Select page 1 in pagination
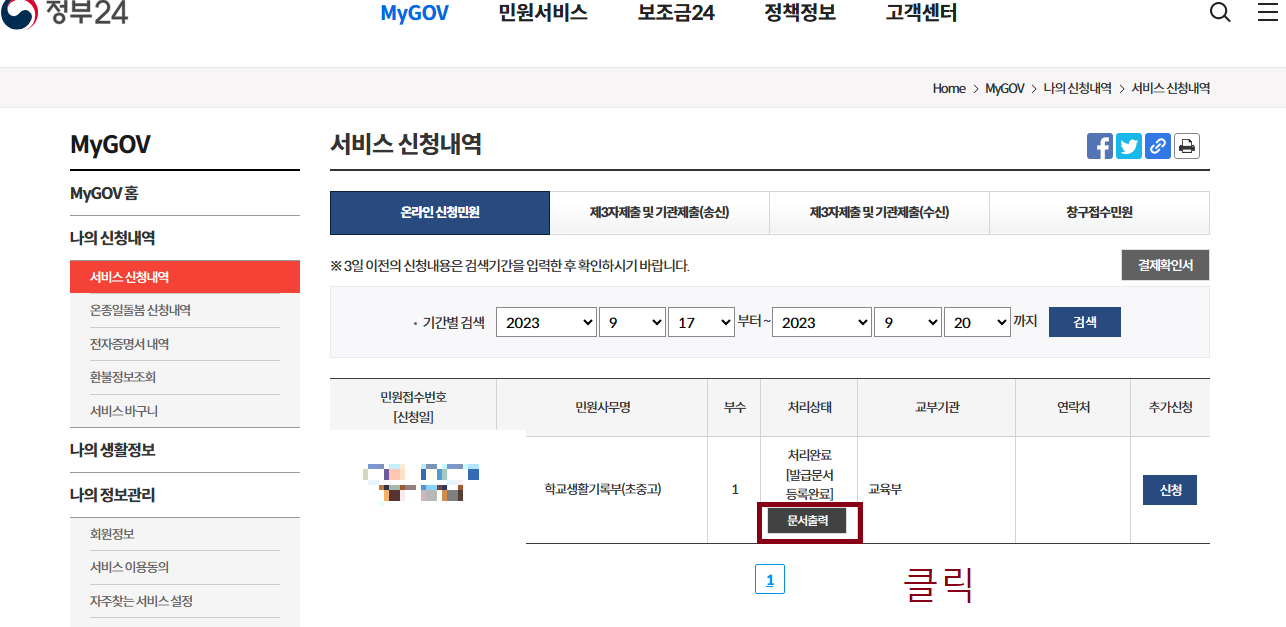Screen dimensions: 1286x627 (x=770, y=578)
